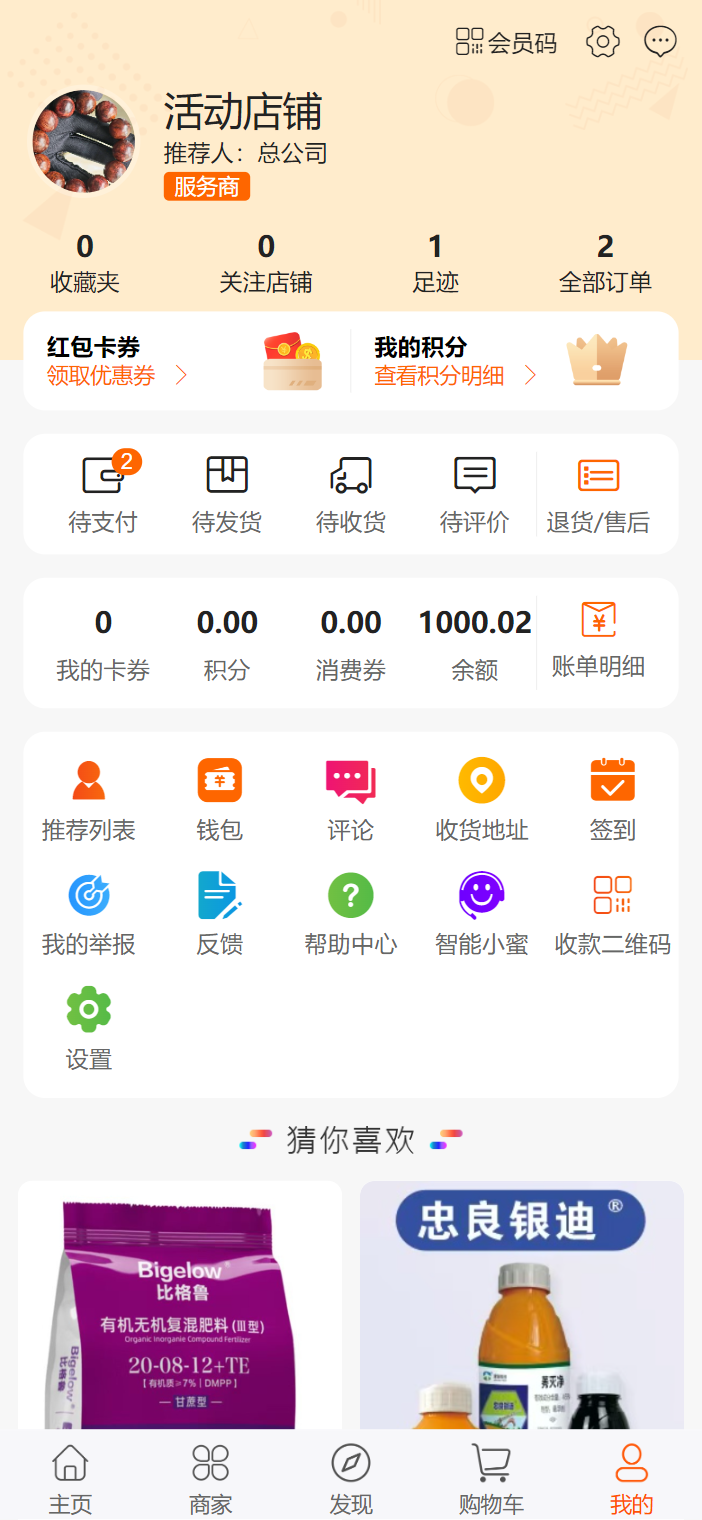Open 消费券 voucher balance
702x1520 pixels.
pyautogui.click(x=351, y=645)
